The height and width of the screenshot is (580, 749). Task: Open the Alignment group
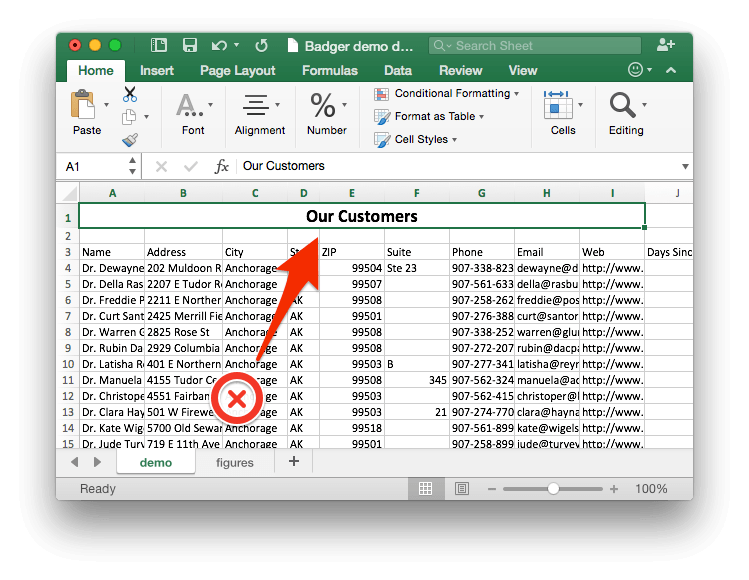pos(259,115)
